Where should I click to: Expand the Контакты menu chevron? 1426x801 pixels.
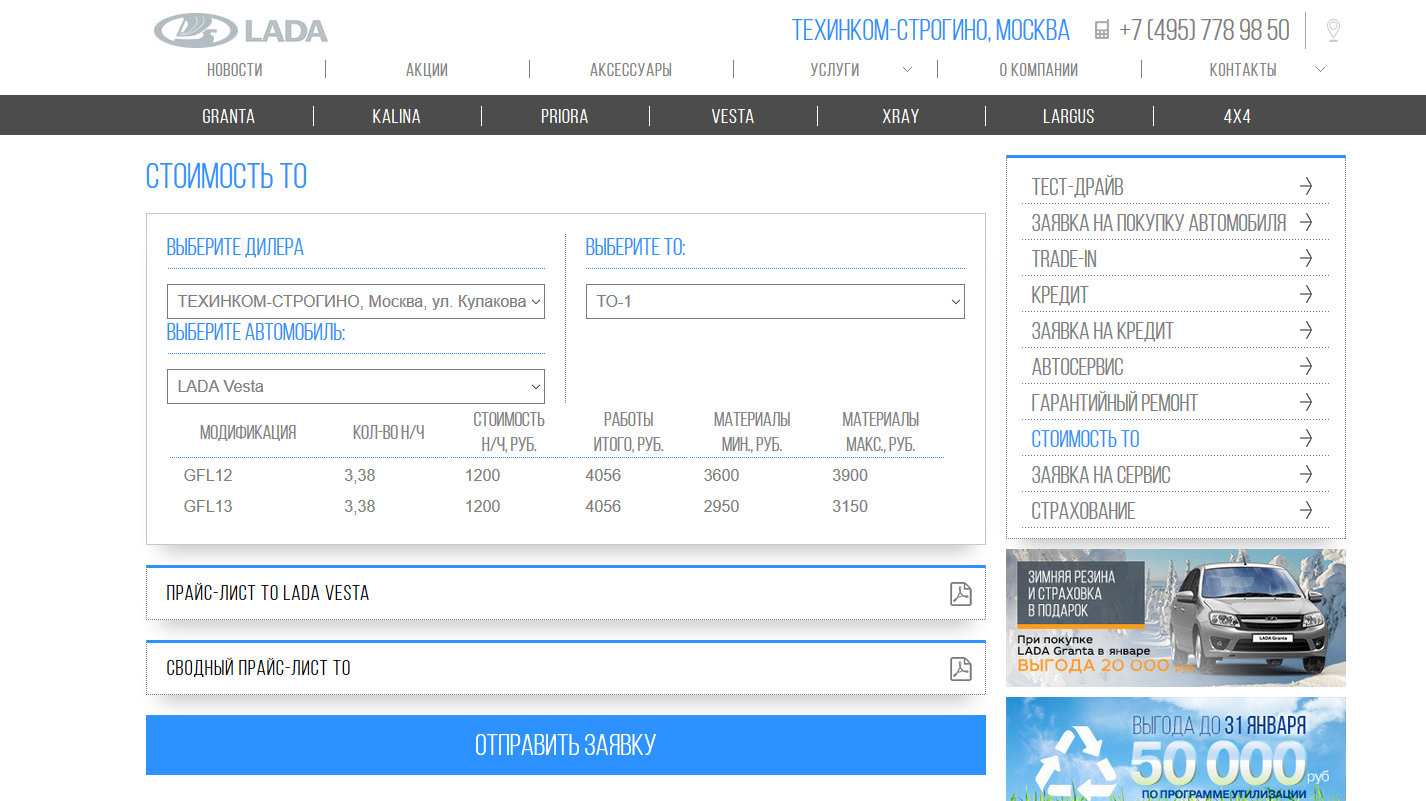coord(1320,70)
